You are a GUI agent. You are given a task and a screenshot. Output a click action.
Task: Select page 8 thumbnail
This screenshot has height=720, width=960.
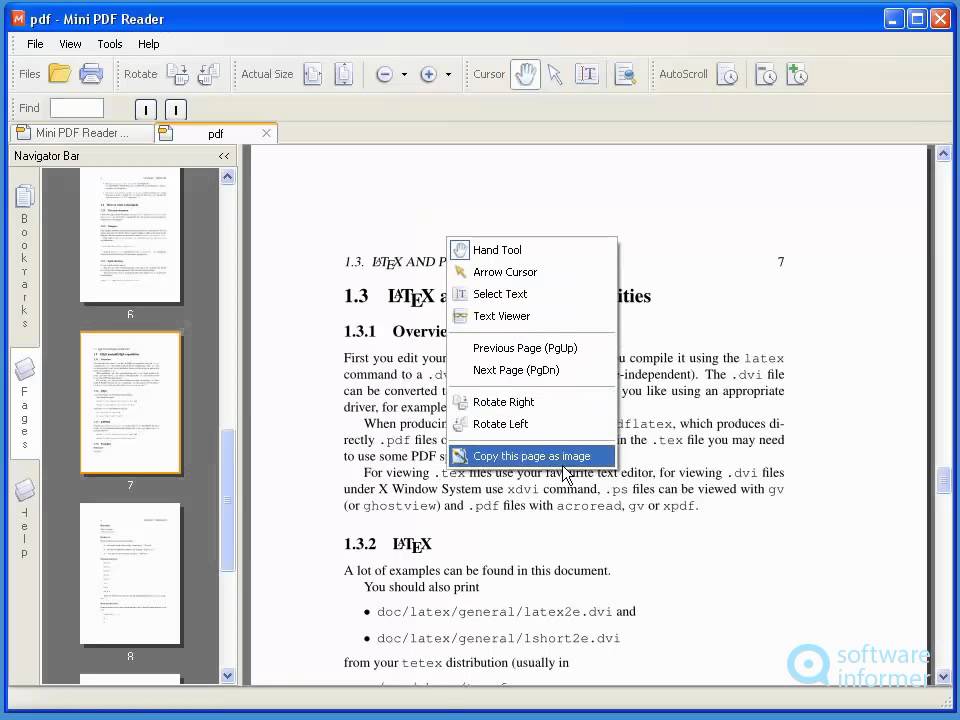130,574
